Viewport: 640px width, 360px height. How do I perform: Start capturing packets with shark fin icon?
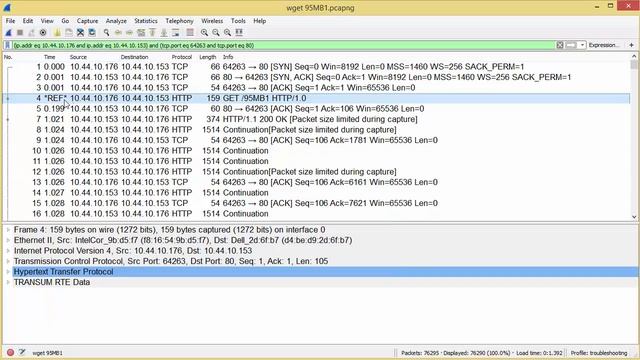[x=8, y=33]
